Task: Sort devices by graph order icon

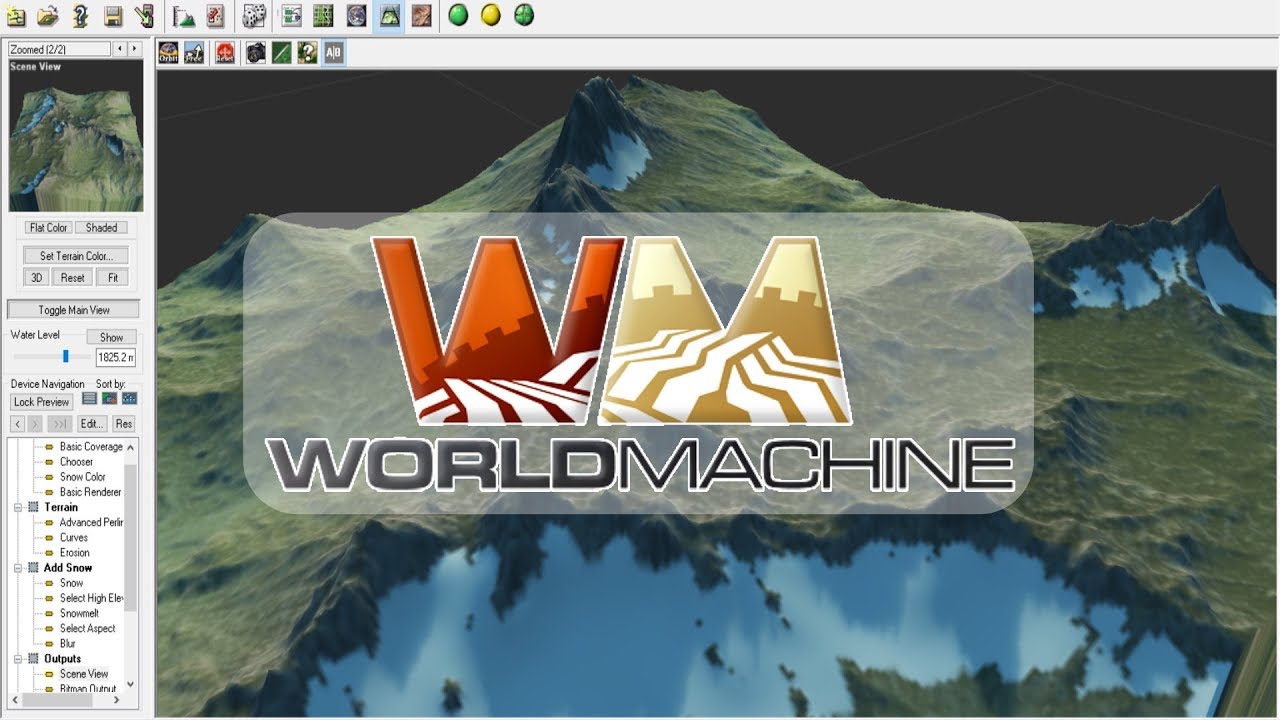Action: (129, 398)
